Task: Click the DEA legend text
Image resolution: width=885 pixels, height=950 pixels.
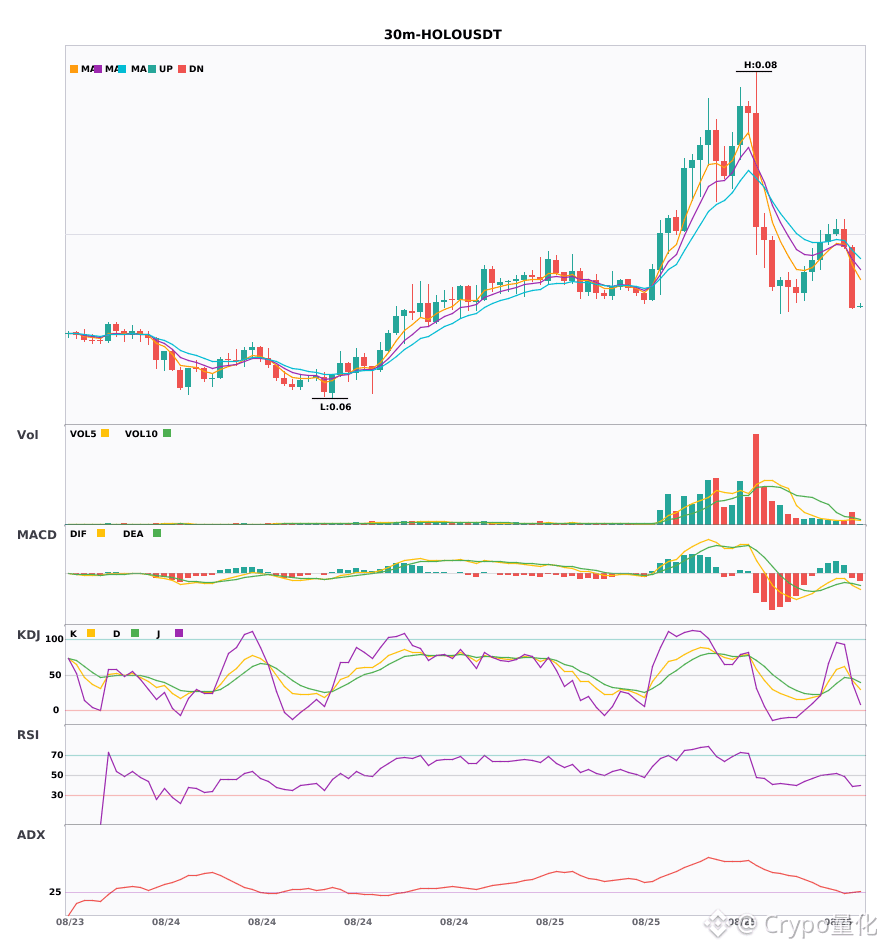Action: coord(133,534)
